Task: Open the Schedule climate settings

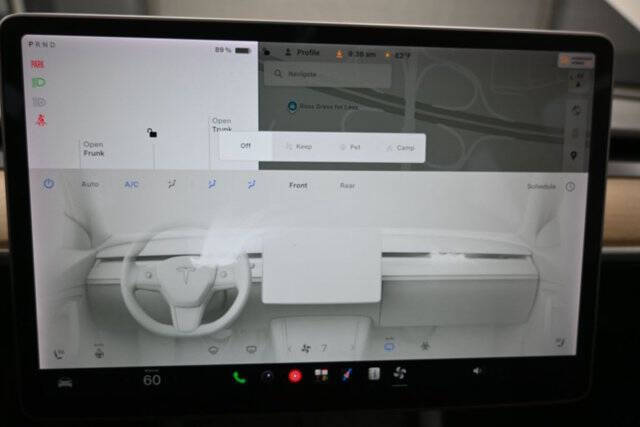Action: 541,187
